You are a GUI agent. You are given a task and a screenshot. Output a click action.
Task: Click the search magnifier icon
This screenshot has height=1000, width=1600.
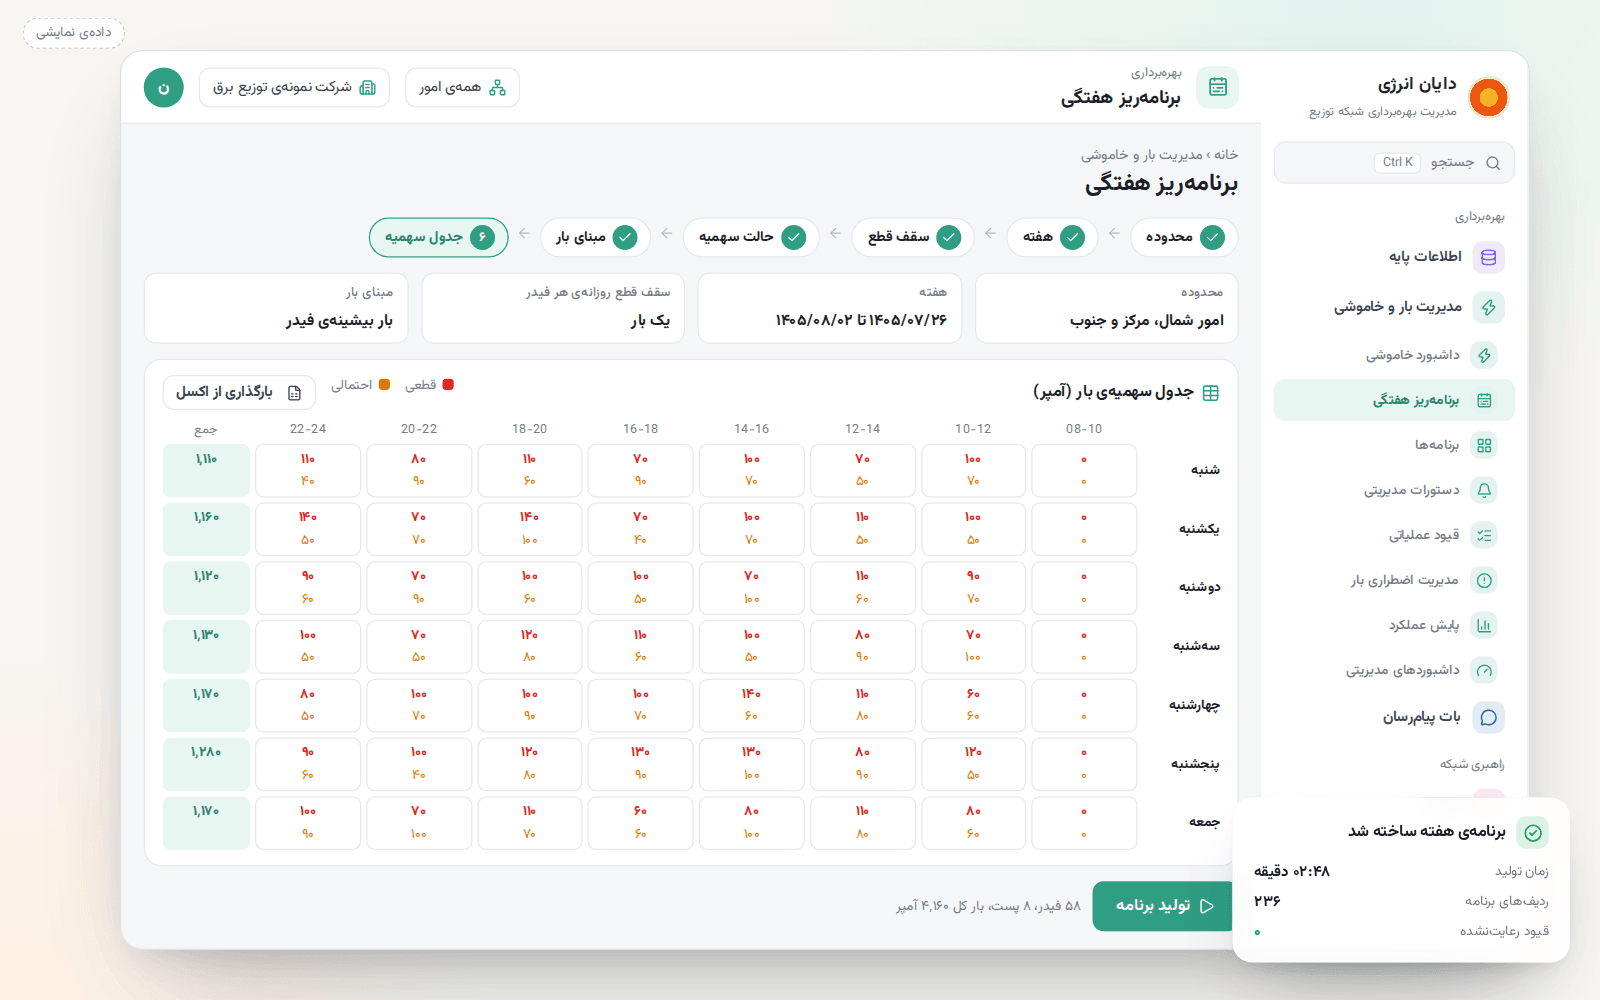coord(1493,163)
